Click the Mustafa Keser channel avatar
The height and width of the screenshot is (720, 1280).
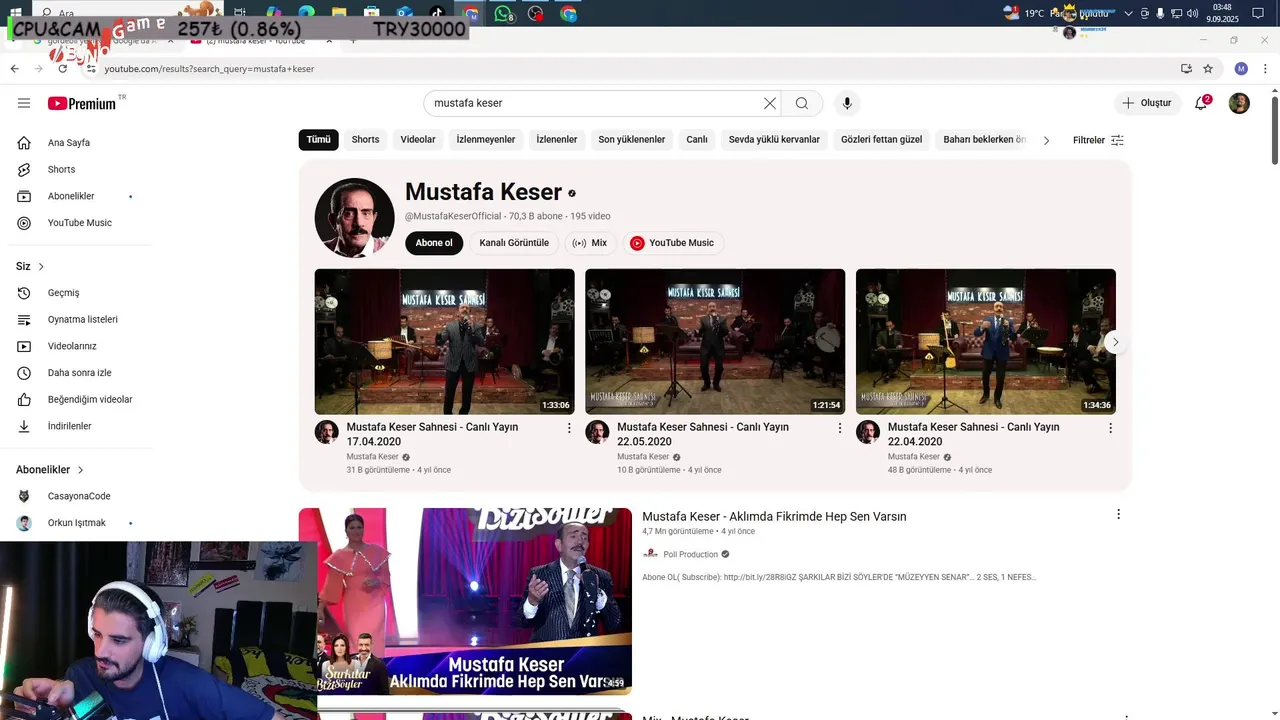354,218
